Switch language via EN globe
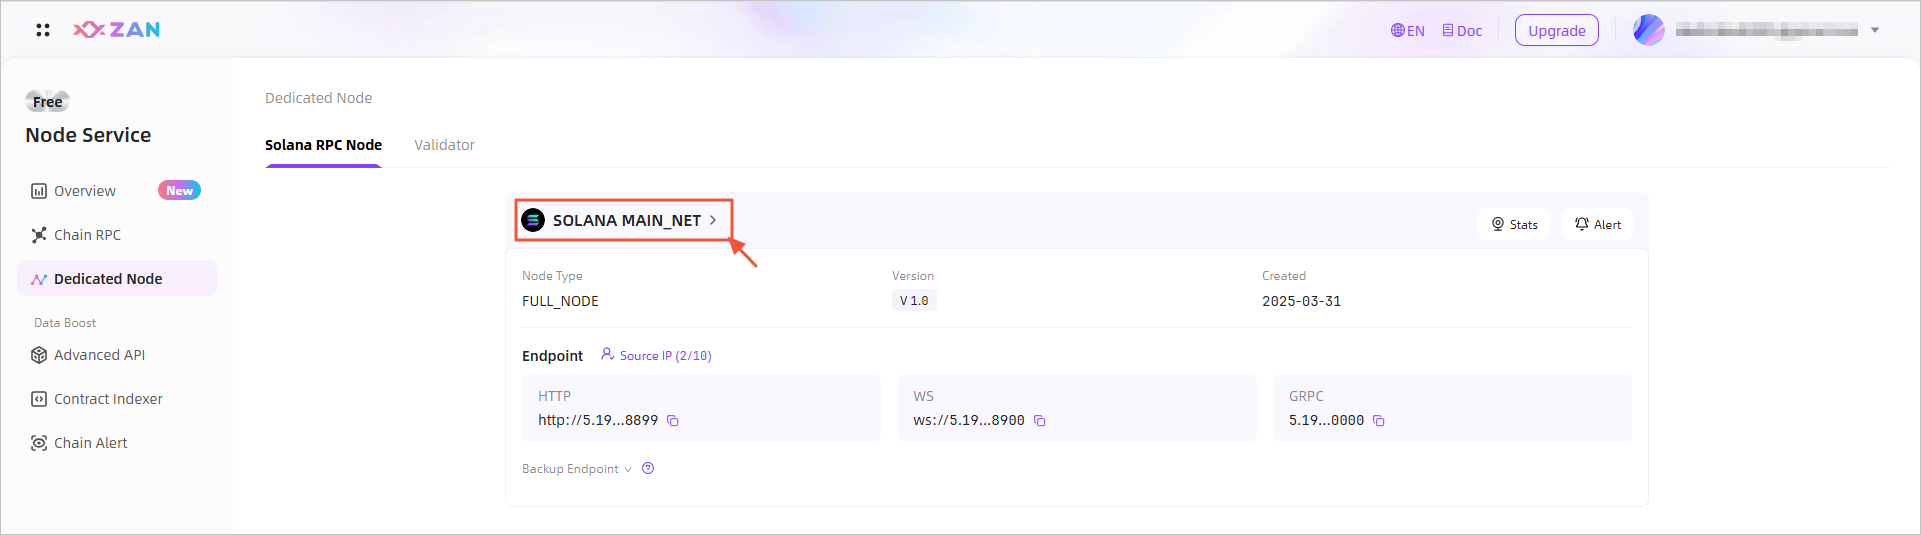The image size is (1921, 535). pyautogui.click(x=1407, y=31)
